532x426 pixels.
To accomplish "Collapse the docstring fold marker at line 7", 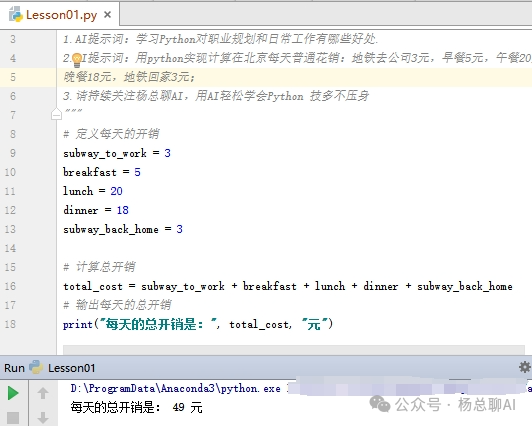I will point(56,114).
